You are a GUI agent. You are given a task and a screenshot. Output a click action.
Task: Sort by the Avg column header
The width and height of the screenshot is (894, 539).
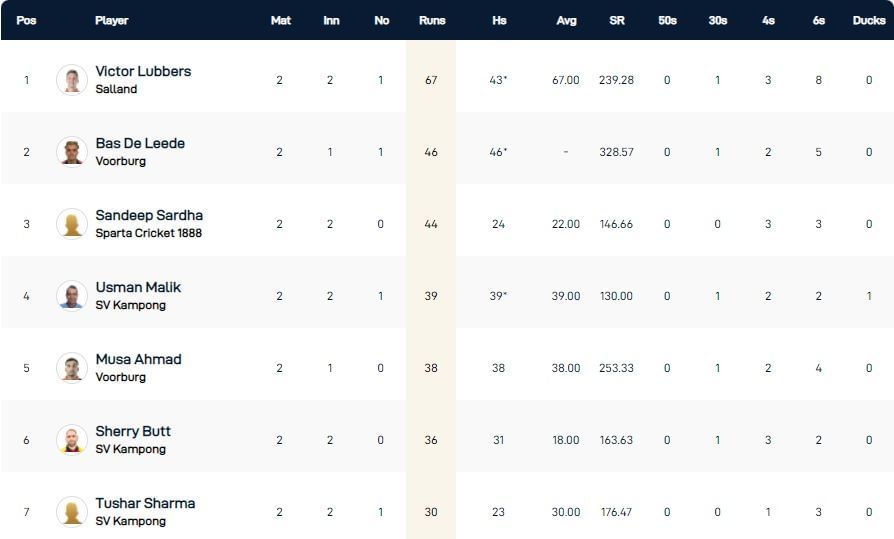point(566,20)
